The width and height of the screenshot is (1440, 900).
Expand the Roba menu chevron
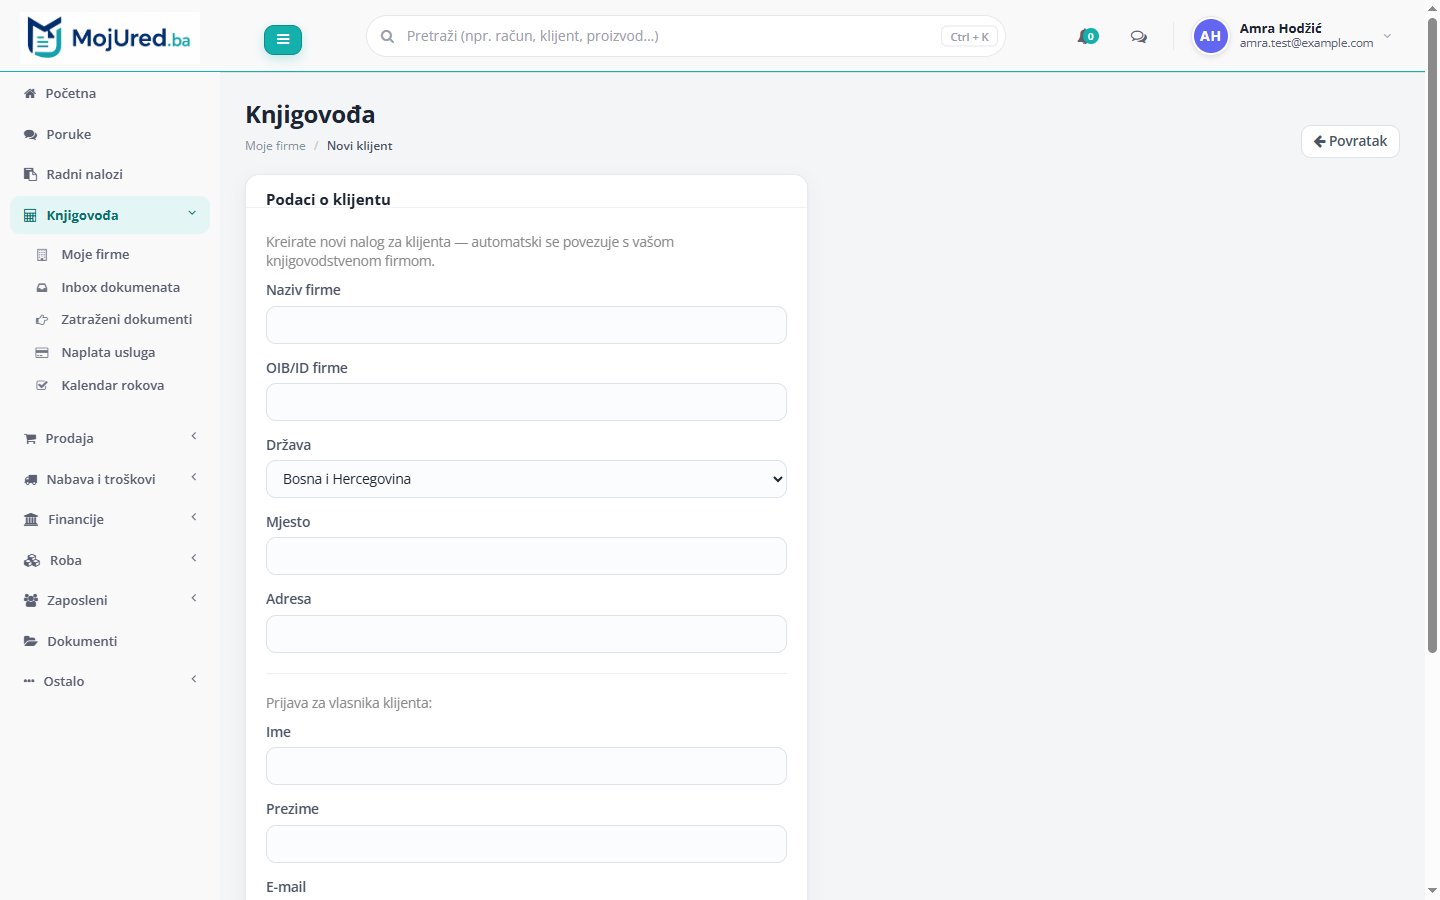point(194,558)
